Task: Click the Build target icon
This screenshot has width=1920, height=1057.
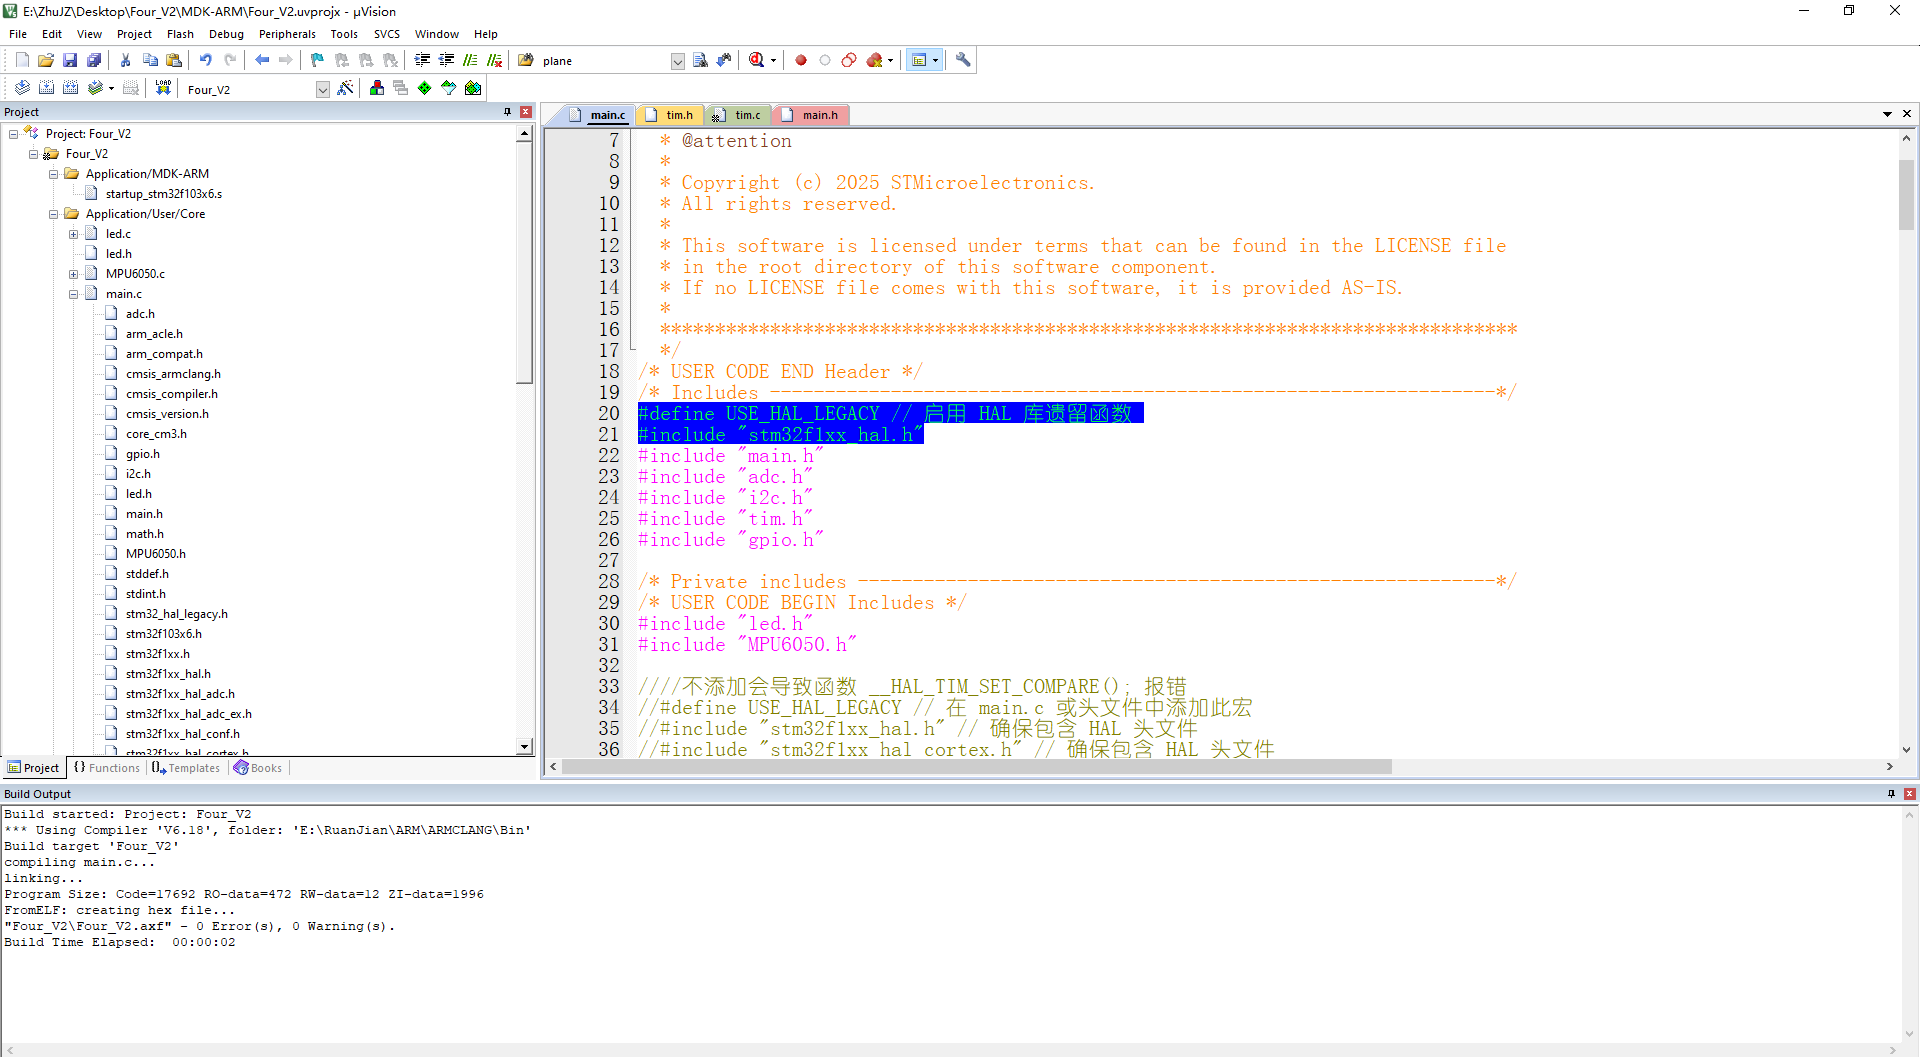Action: point(46,88)
